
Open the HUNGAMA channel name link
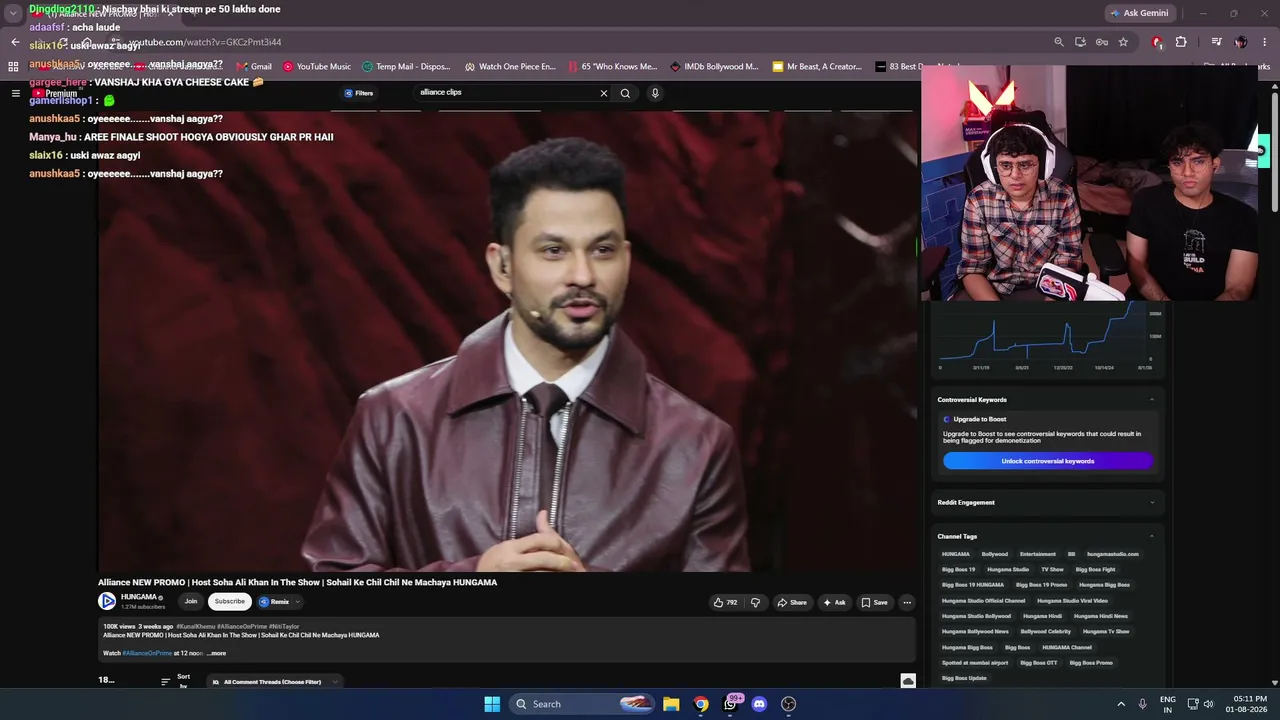point(139,597)
